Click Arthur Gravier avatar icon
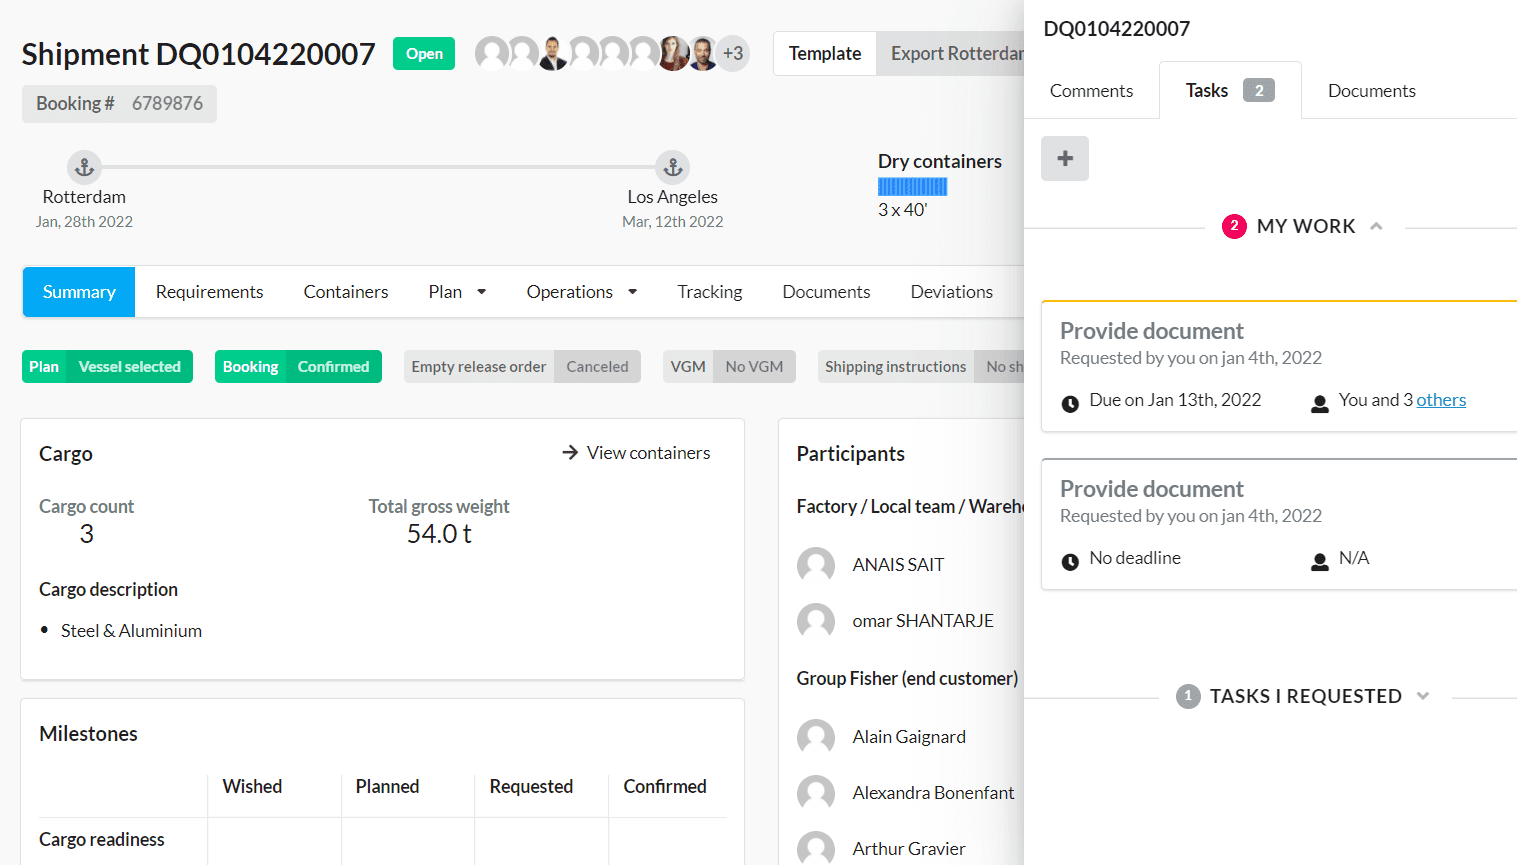Viewport: 1517px width, 865px height. [x=816, y=848]
